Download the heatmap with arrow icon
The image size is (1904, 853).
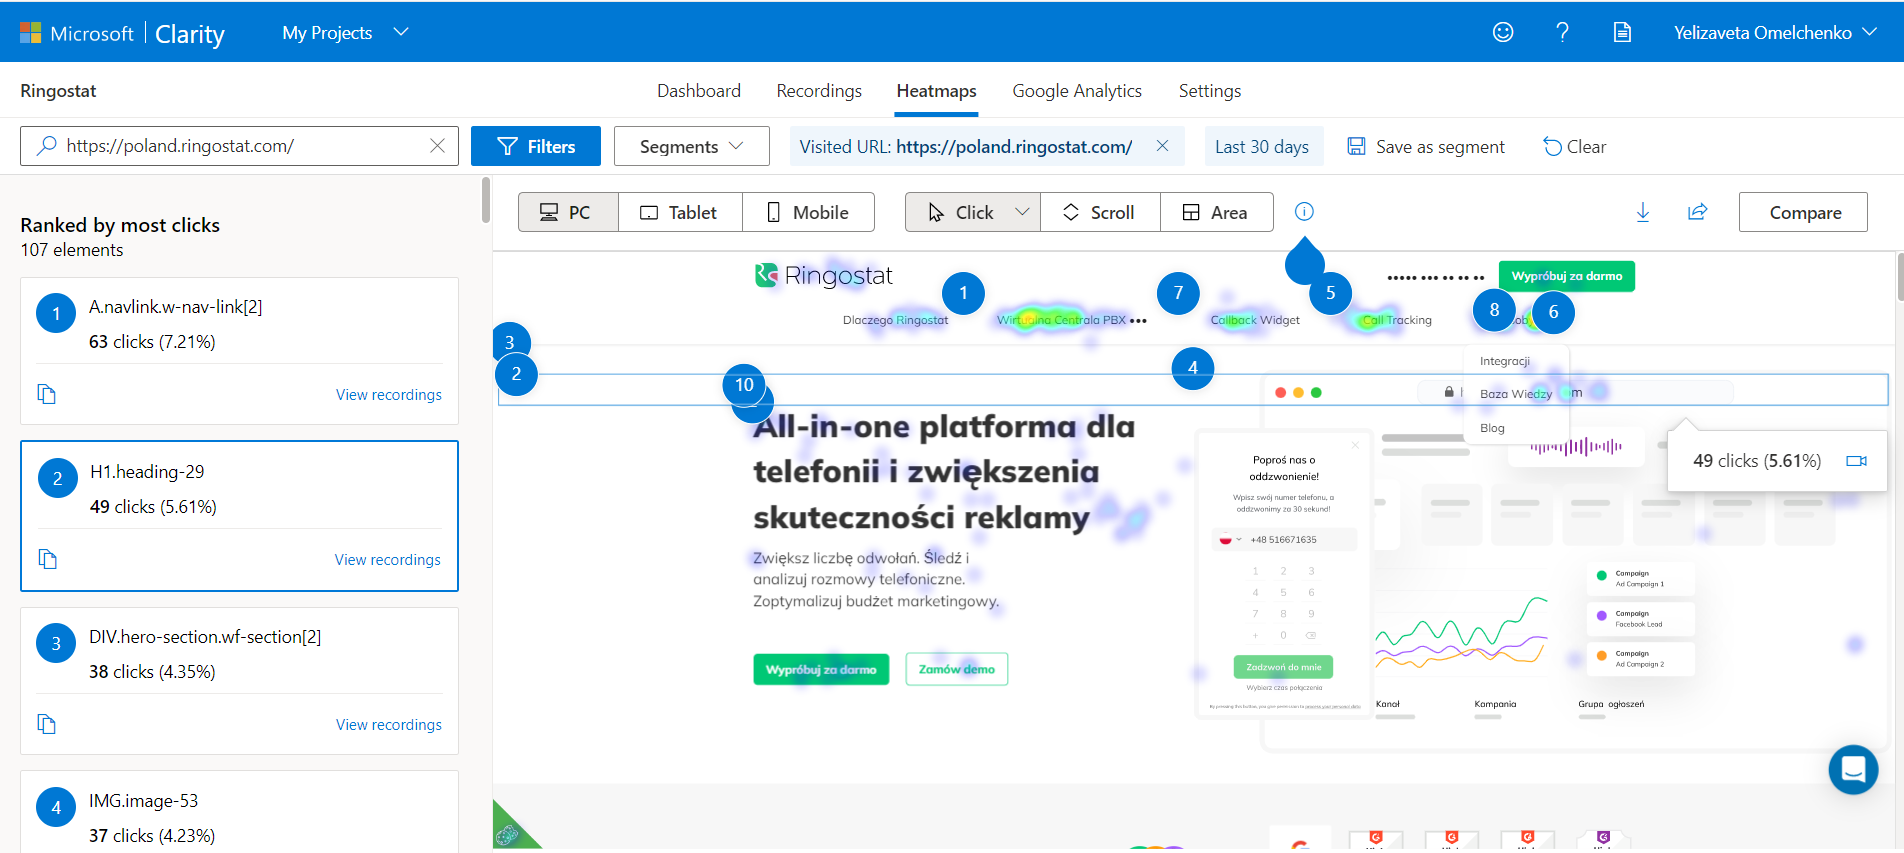[1643, 212]
